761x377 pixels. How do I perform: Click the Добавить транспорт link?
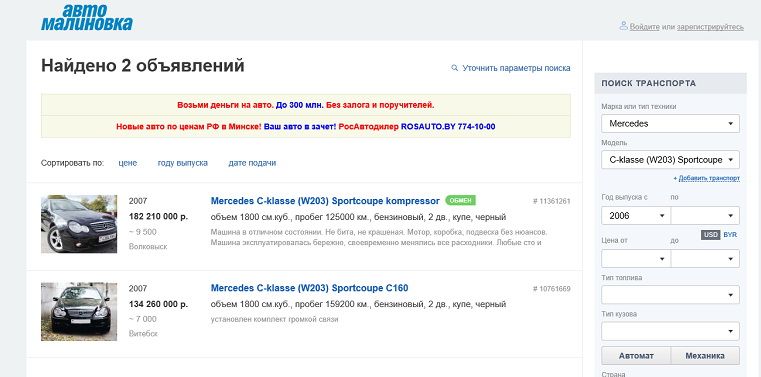click(x=709, y=179)
